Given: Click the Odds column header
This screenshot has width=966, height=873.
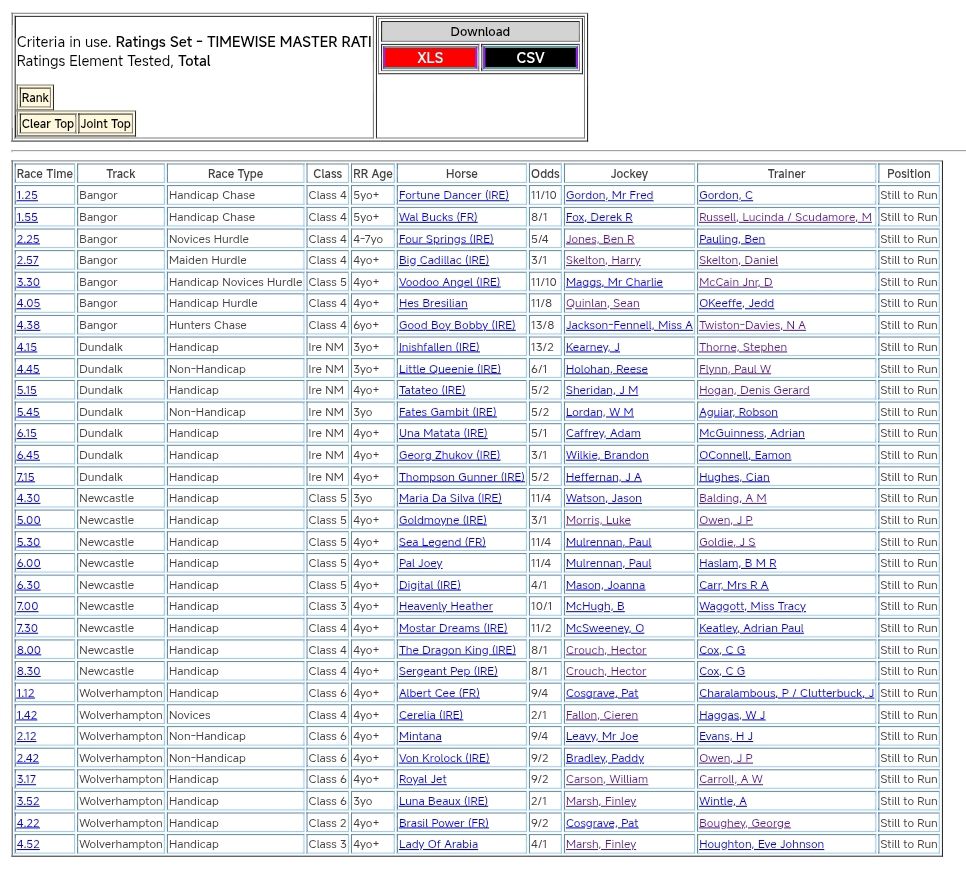Looking at the screenshot, I should 545,174.
